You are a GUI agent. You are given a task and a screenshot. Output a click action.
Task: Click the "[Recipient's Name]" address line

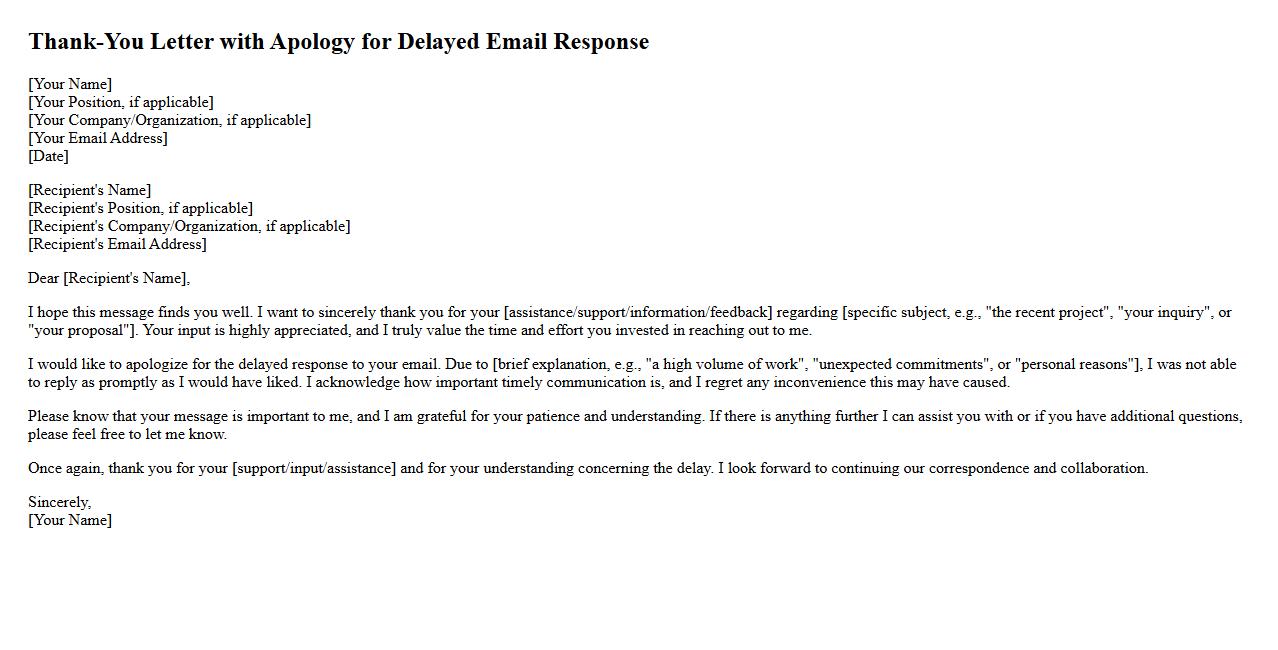(89, 190)
